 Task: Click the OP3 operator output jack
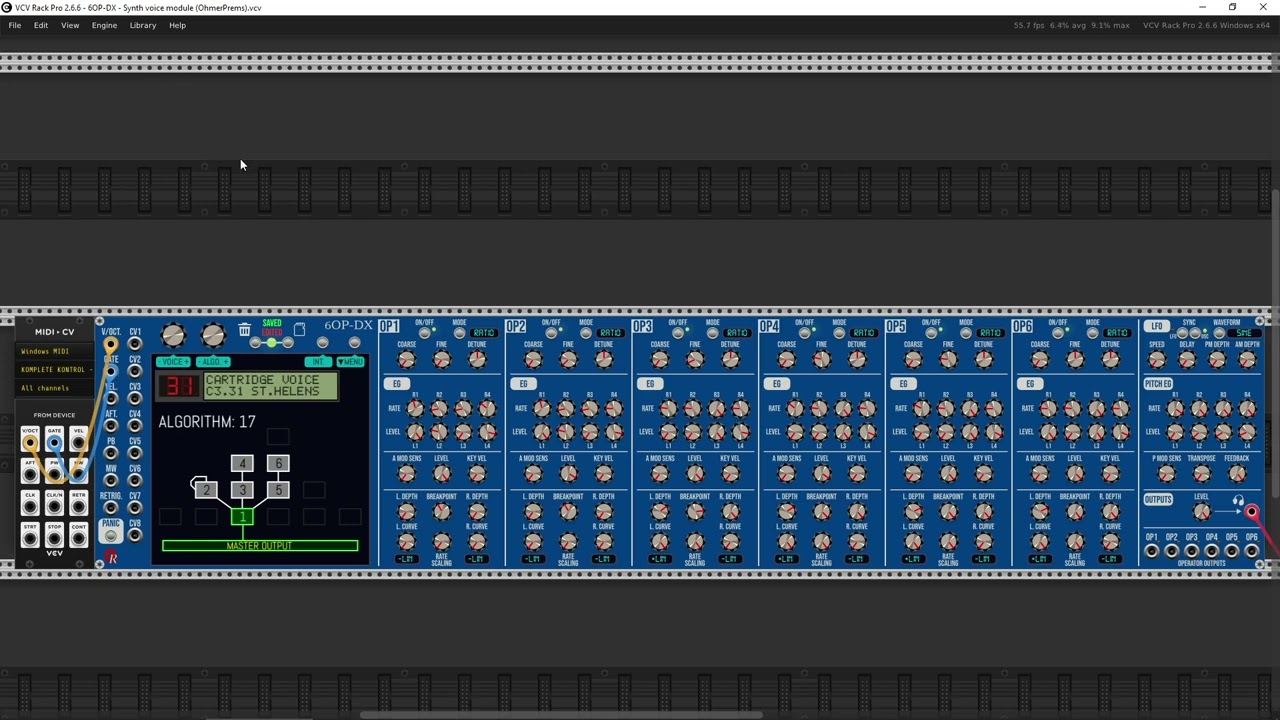1192,550
